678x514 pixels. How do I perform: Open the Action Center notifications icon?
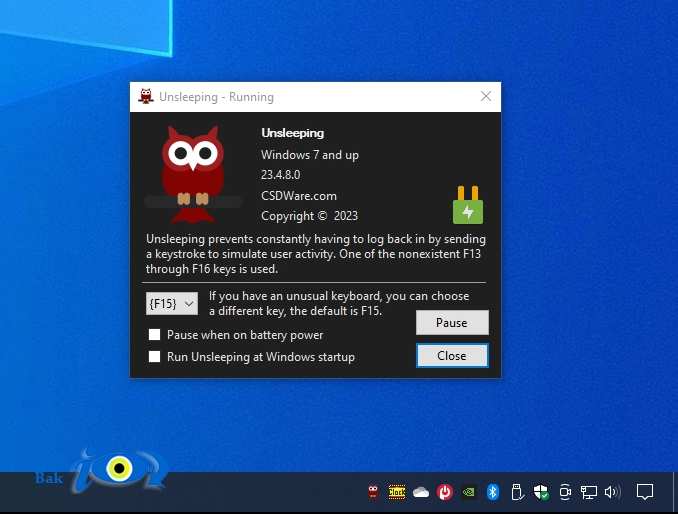point(645,492)
